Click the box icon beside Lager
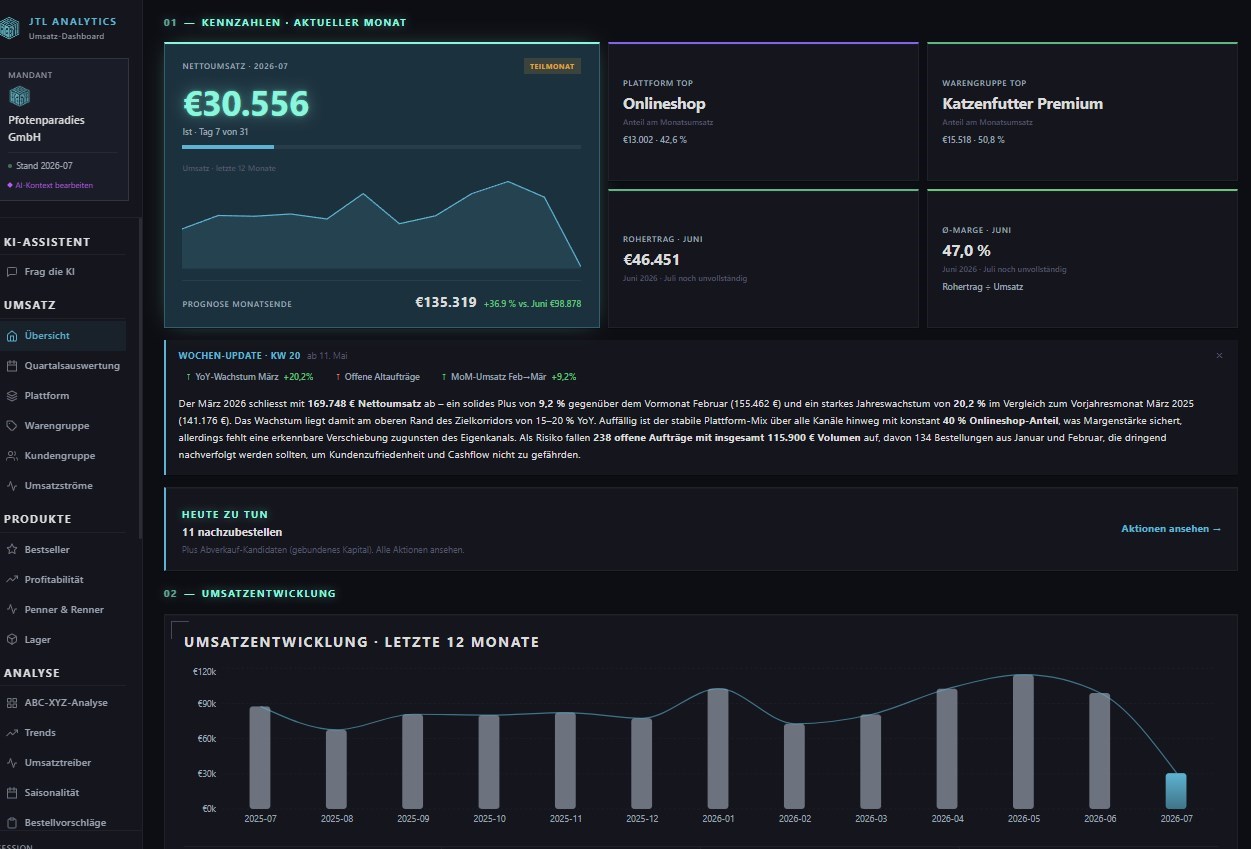The image size is (1251, 849). pyautogui.click(x=12, y=640)
